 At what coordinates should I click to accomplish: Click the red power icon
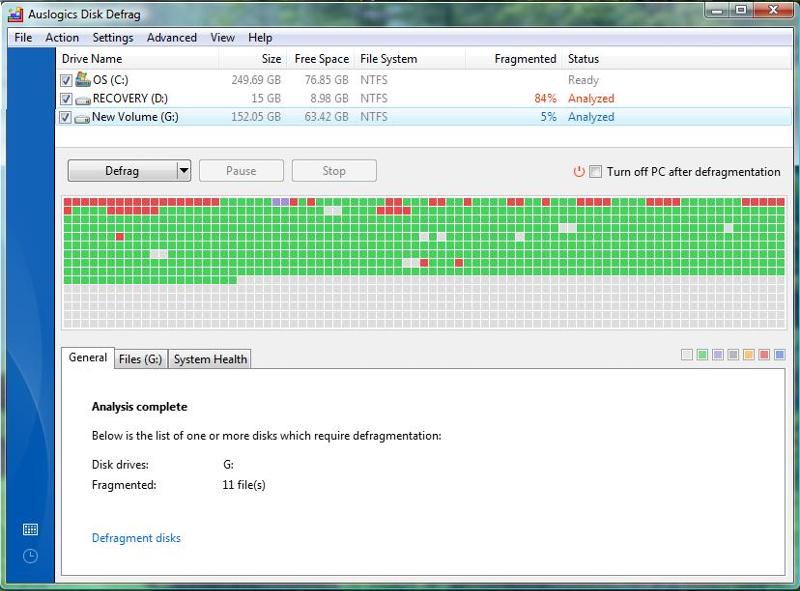[579, 171]
